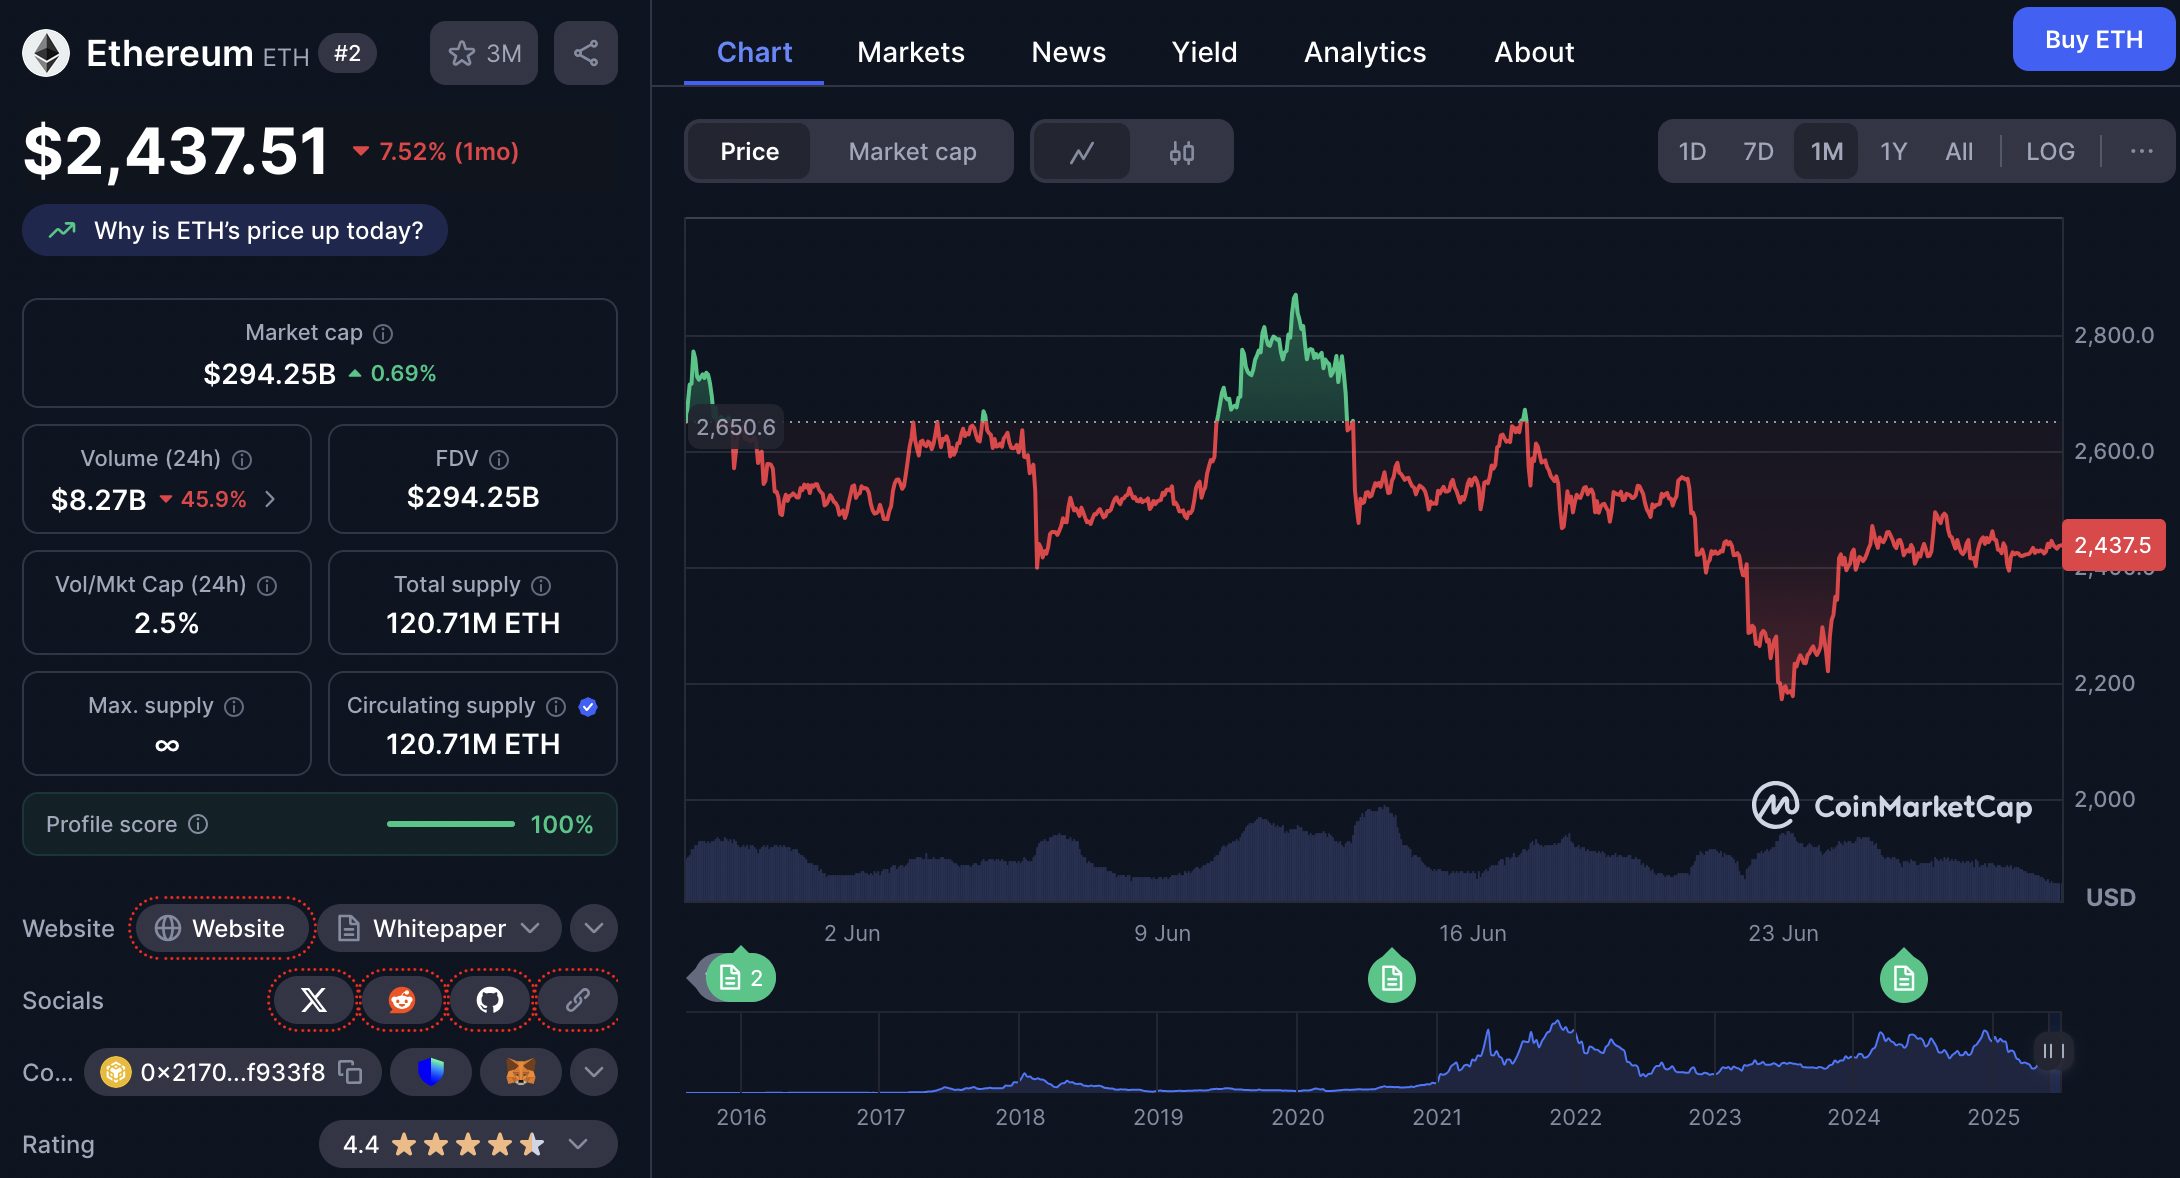Click the MetaMask fox icon
The width and height of the screenshot is (2180, 1178).
pyautogui.click(x=521, y=1072)
